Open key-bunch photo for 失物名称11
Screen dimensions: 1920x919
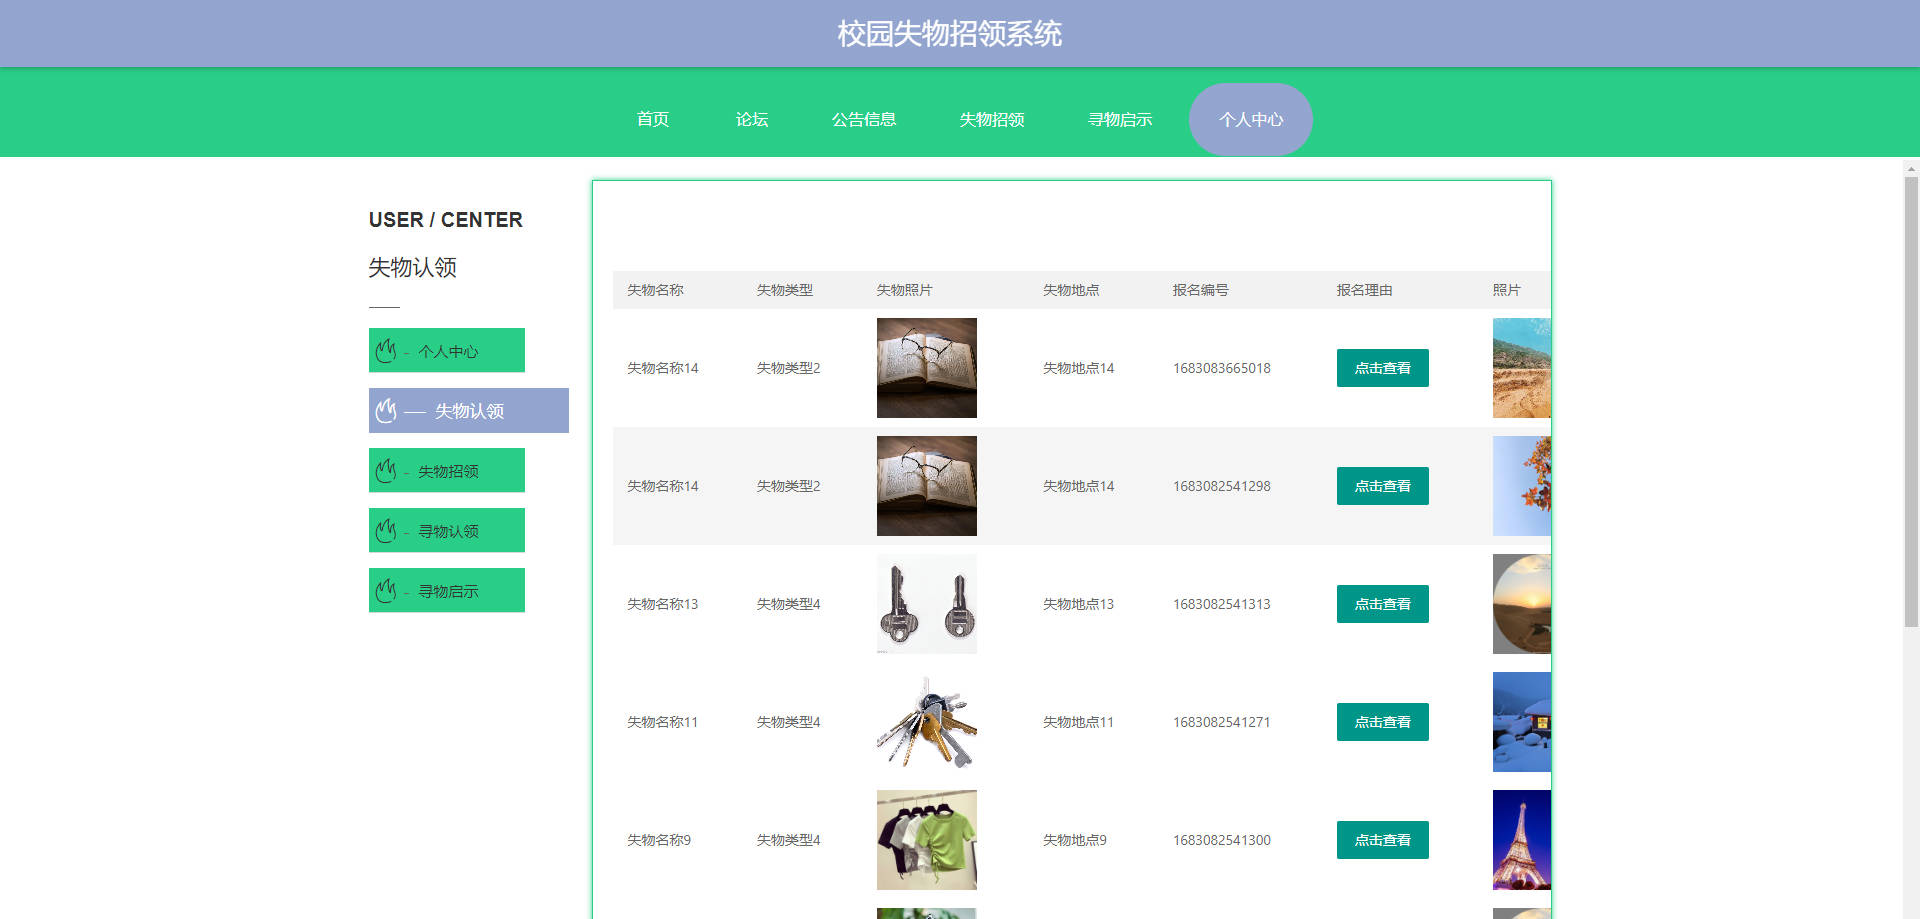(x=927, y=722)
